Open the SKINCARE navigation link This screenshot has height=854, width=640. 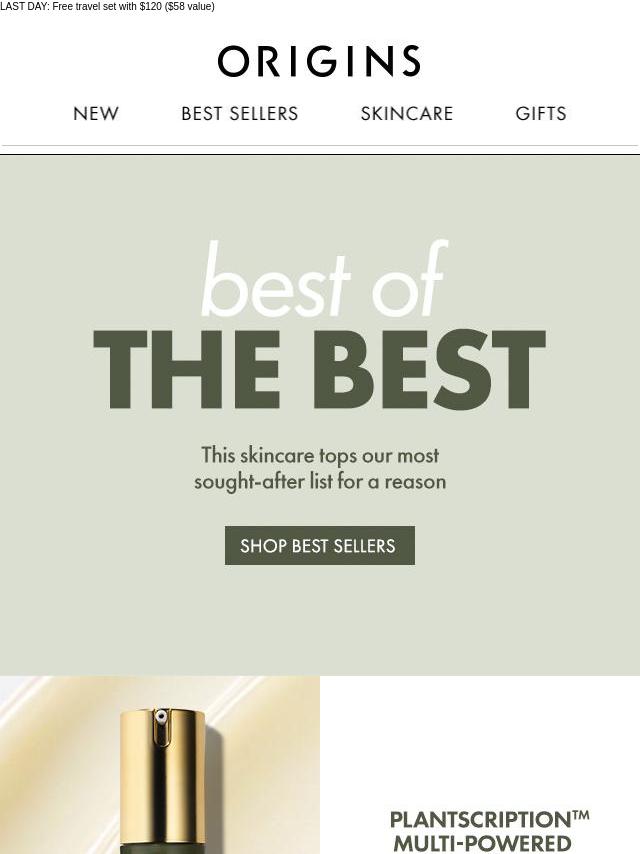point(407,113)
